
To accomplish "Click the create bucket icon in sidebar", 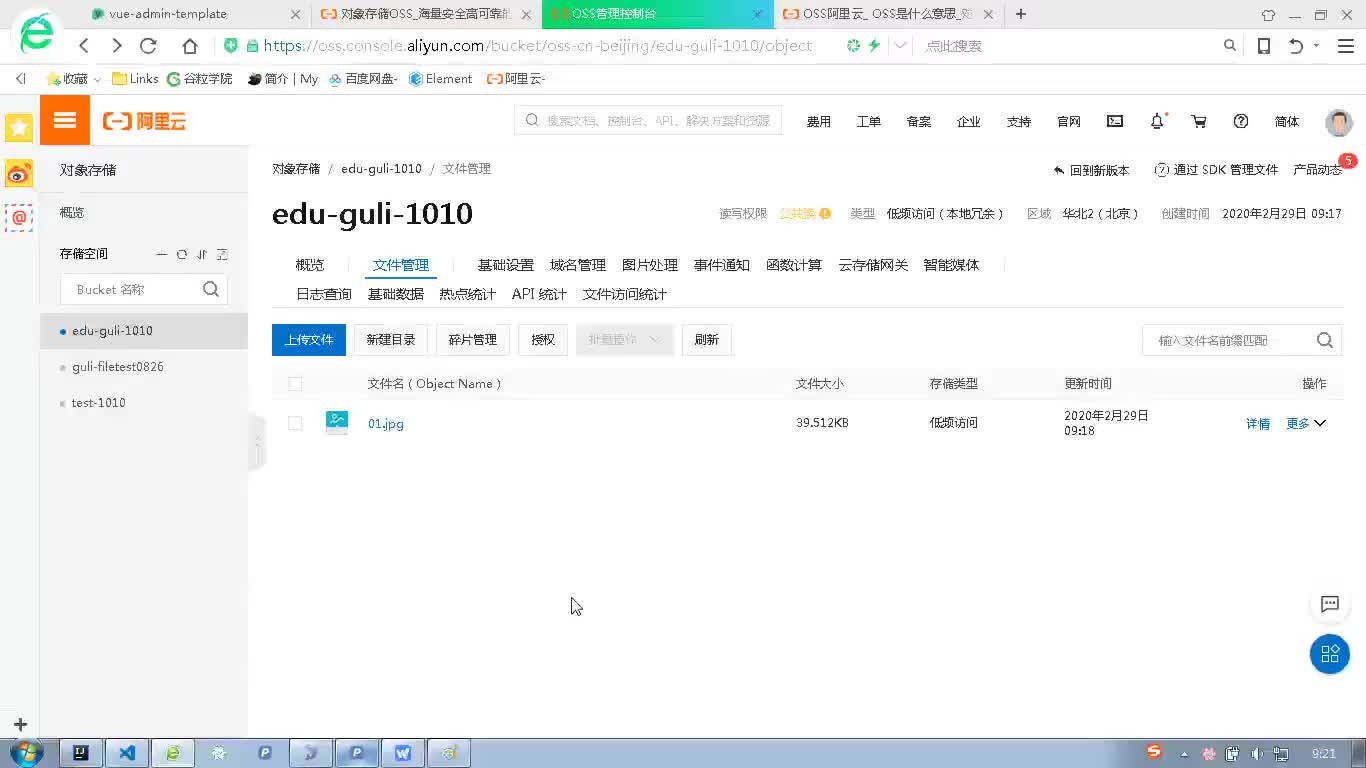I will pyautogui.click(x=162, y=254).
